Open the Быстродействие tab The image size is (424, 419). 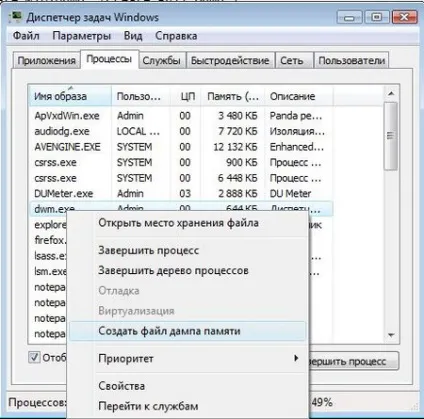pyautogui.click(x=230, y=61)
